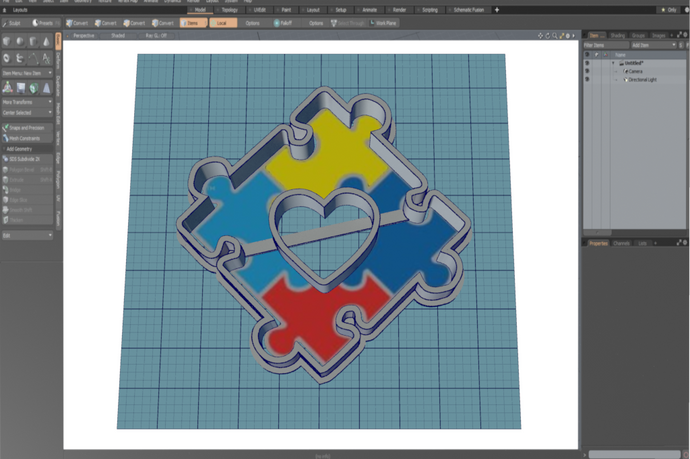This screenshot has width=690, height=459.
Task: Click the viewport maximize icon
Action: click(562, 36)
